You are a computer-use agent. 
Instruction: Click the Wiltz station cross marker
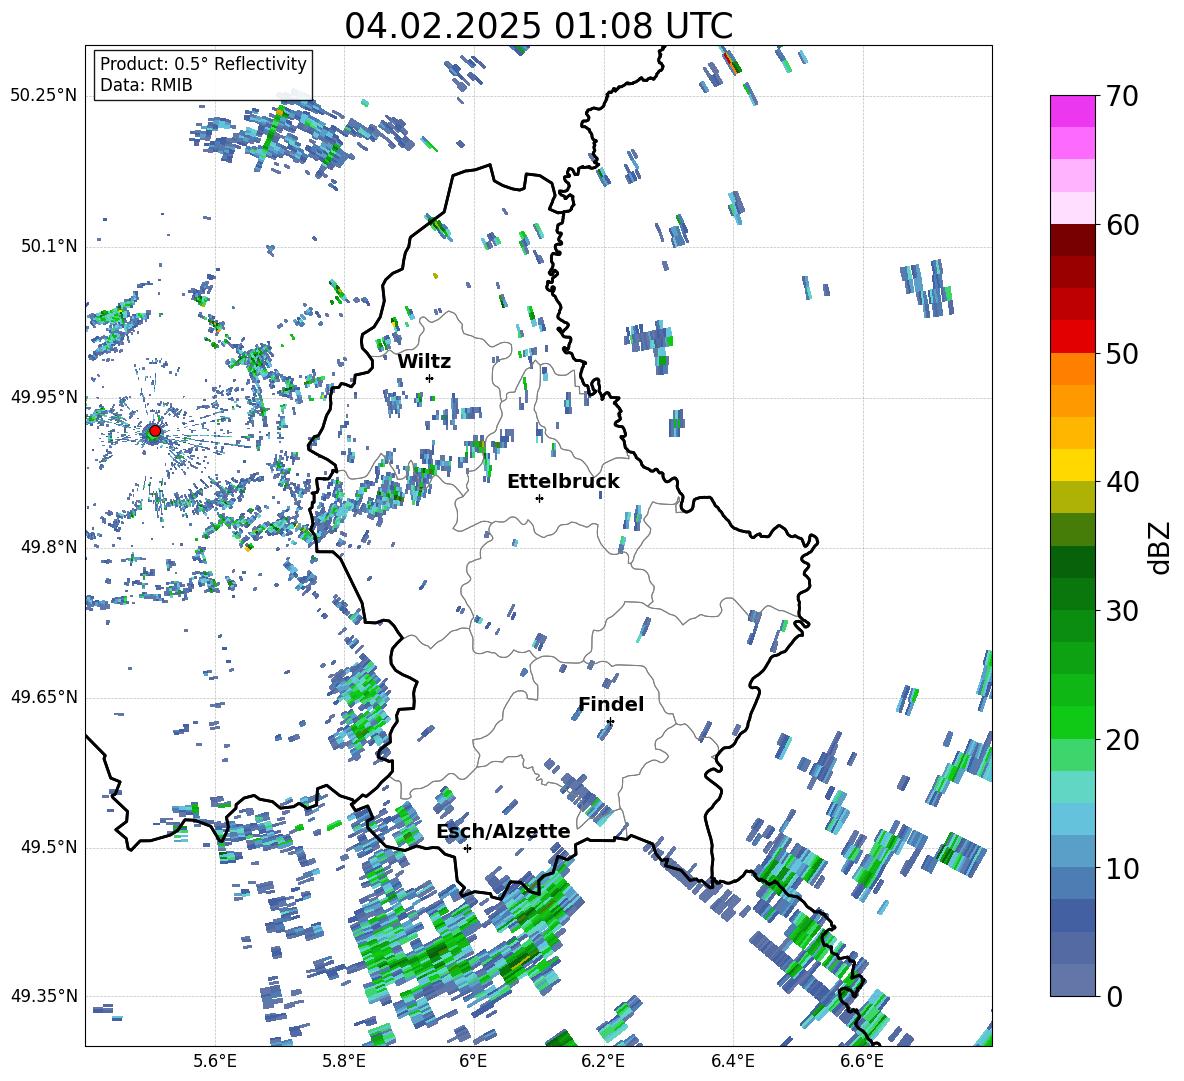430,378
